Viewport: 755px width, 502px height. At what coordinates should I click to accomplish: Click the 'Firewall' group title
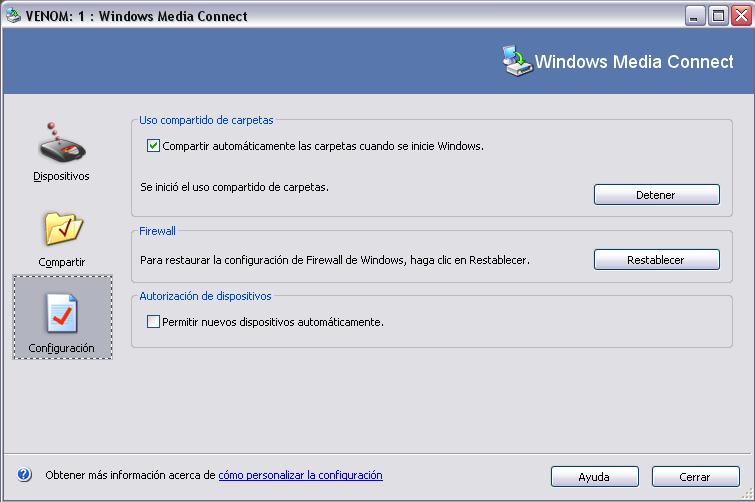coord(157,231)
